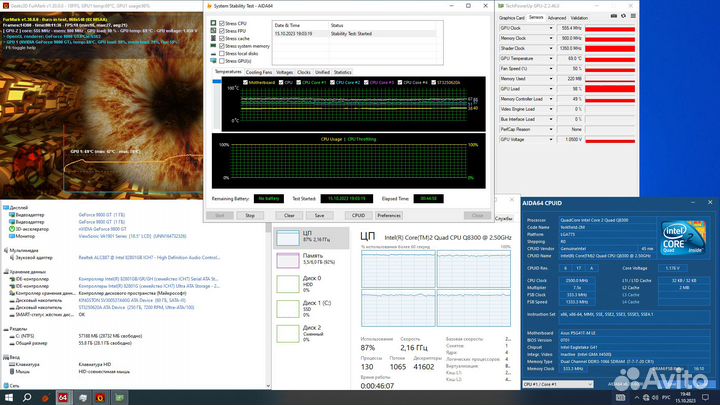Click the GPU-Z refresh icon
This screenshot has width=720, height=405.
pos(624,16)
